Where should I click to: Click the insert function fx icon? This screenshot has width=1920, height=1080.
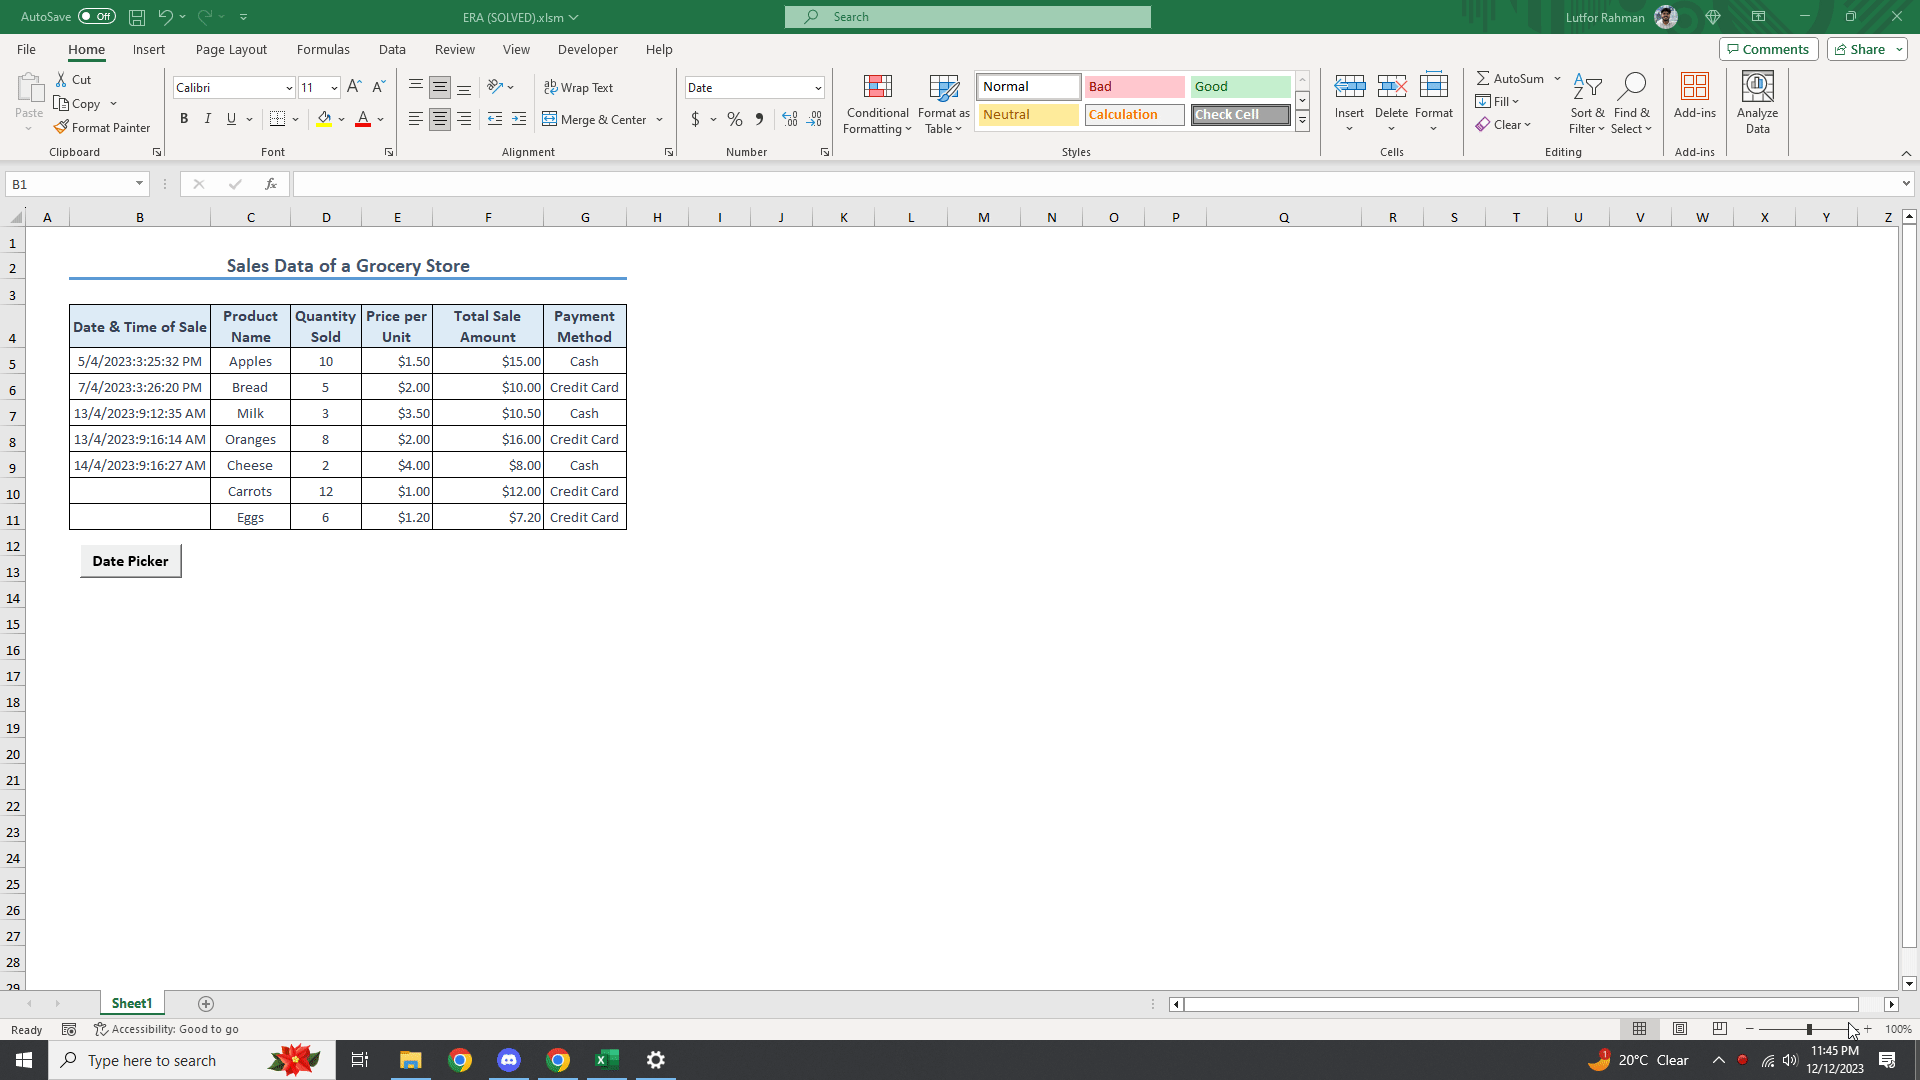pos(270,184)
